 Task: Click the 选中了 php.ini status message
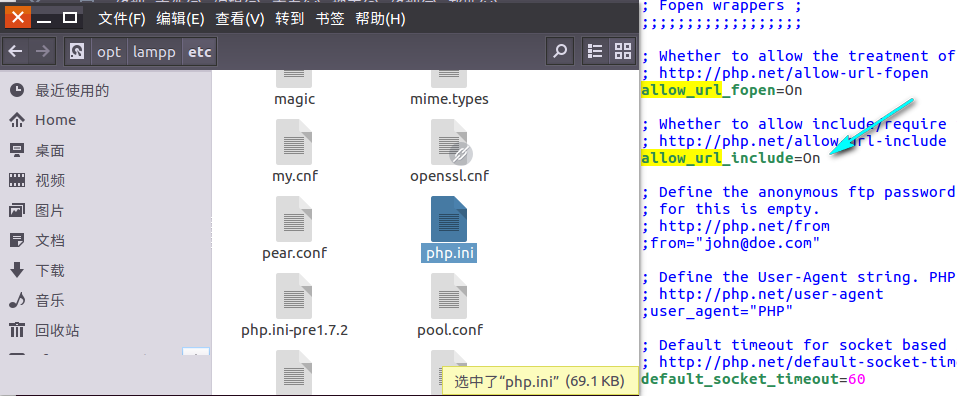(x=540, y=381)
